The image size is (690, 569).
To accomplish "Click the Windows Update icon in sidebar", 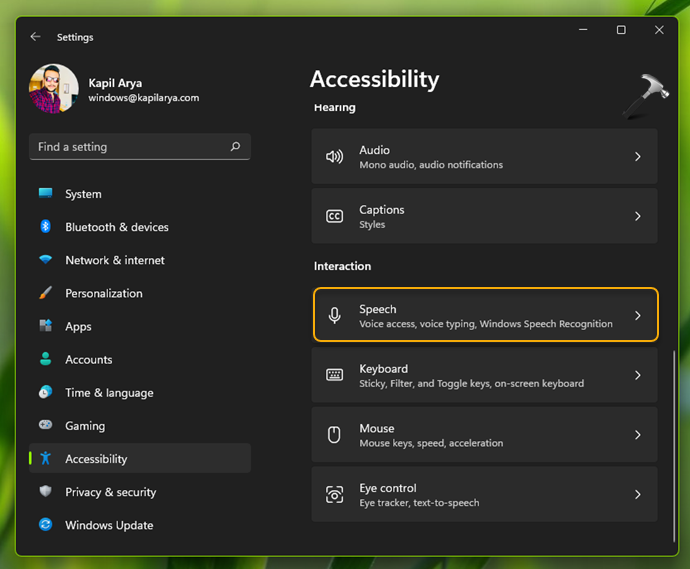I will click(46, 525).
